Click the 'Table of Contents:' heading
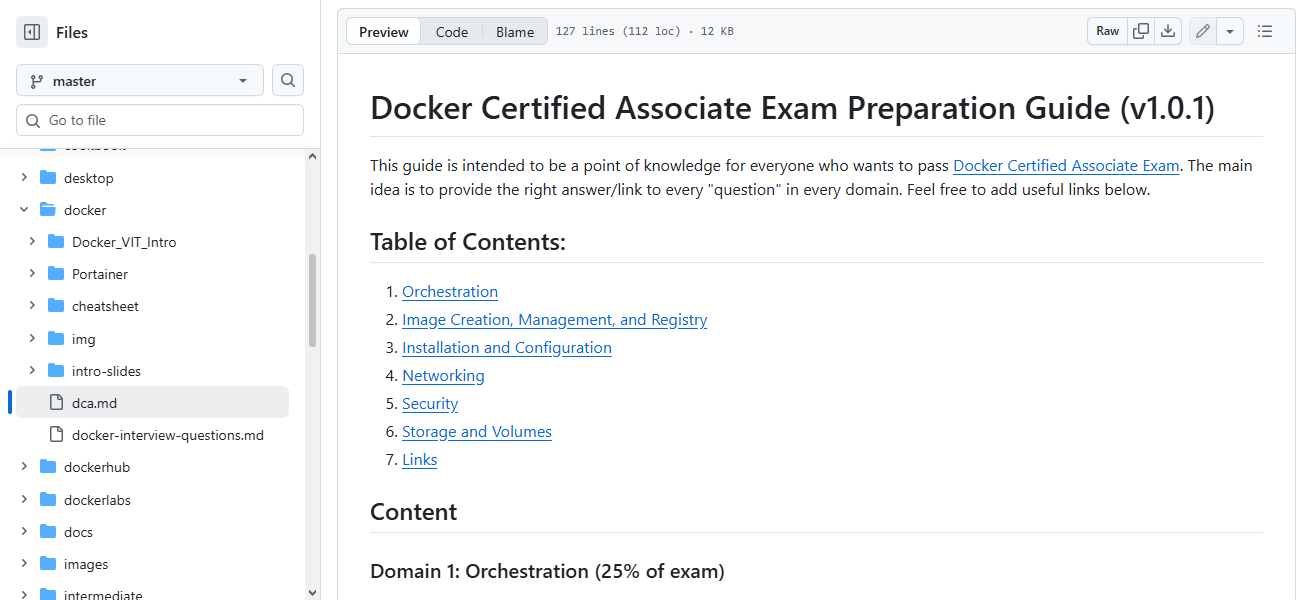This screenshot has height=600, width=1312. (468, 242)
